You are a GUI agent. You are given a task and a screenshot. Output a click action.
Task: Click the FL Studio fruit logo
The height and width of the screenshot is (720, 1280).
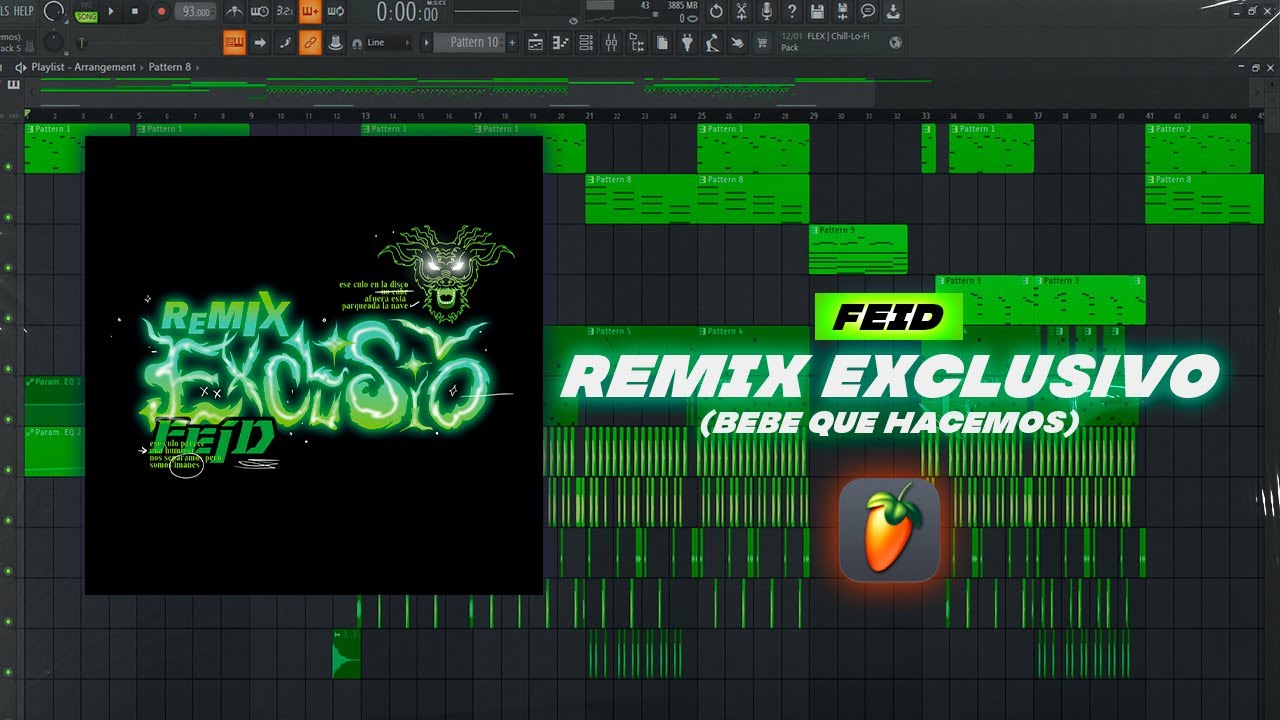(889, 530)
